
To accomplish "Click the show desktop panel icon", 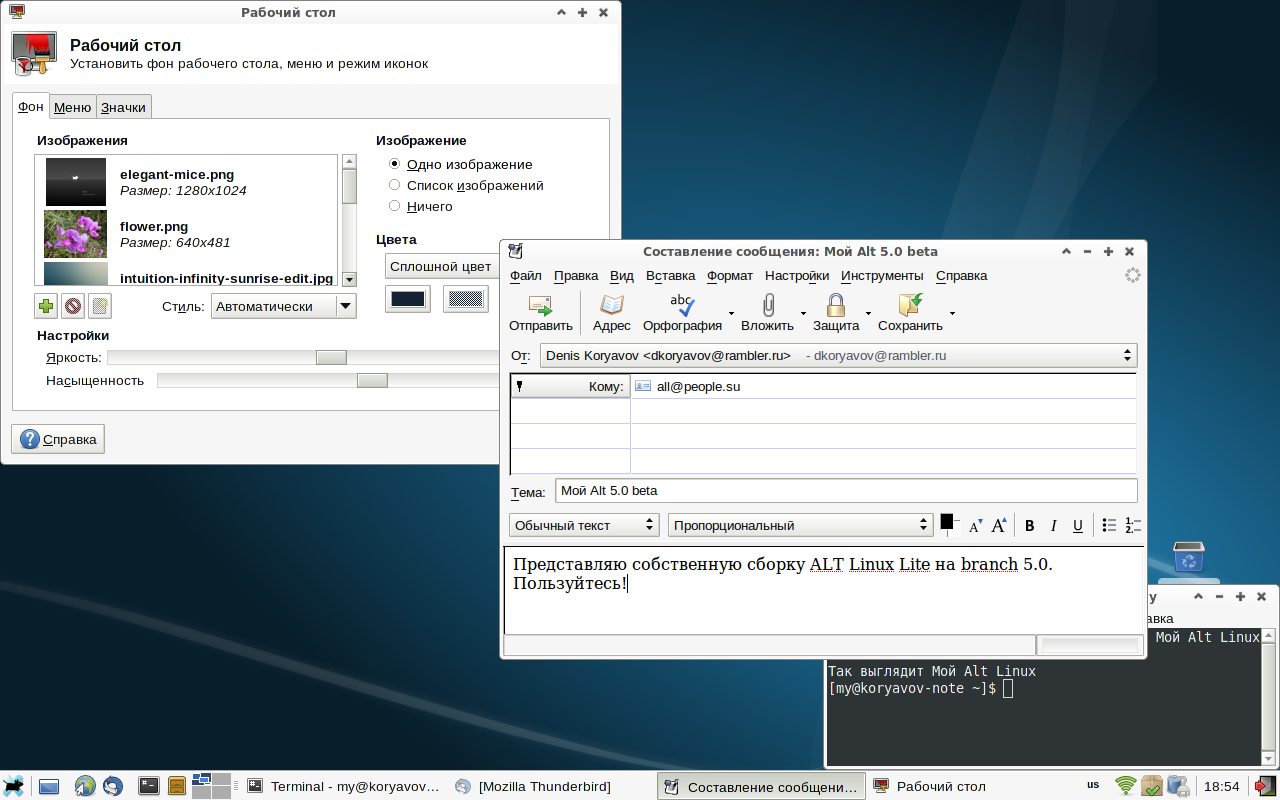I will (49, 786).
